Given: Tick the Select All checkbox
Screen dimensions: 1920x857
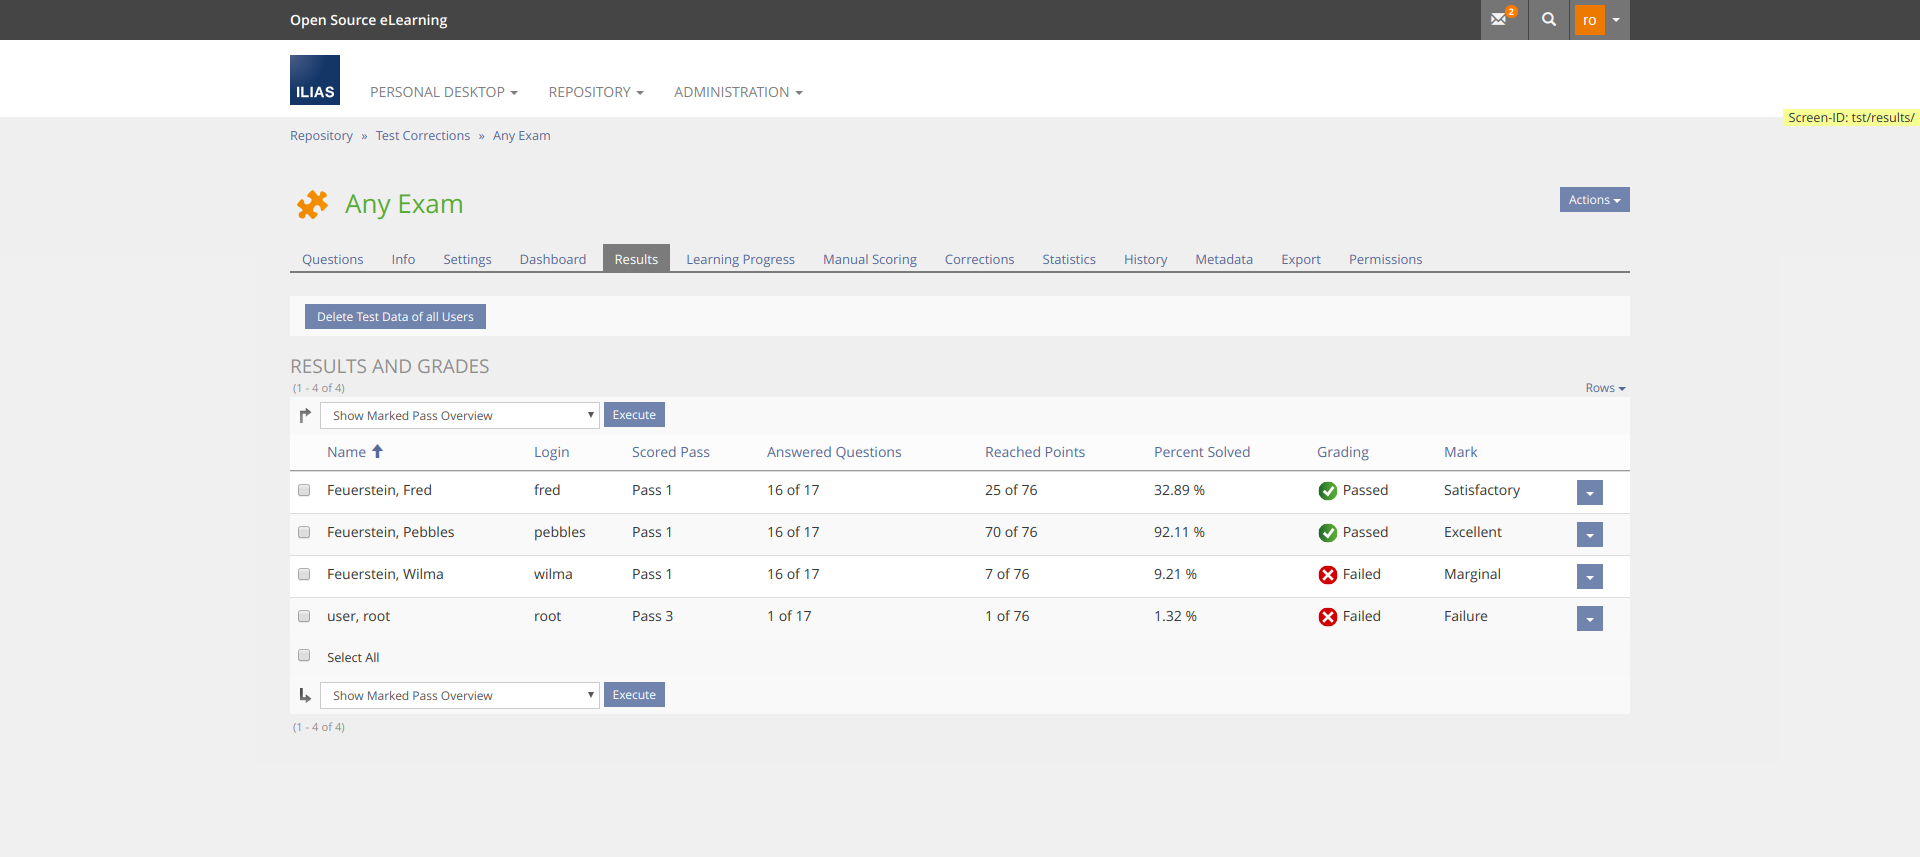Looking at the screenshot, I should click(304, 656).
